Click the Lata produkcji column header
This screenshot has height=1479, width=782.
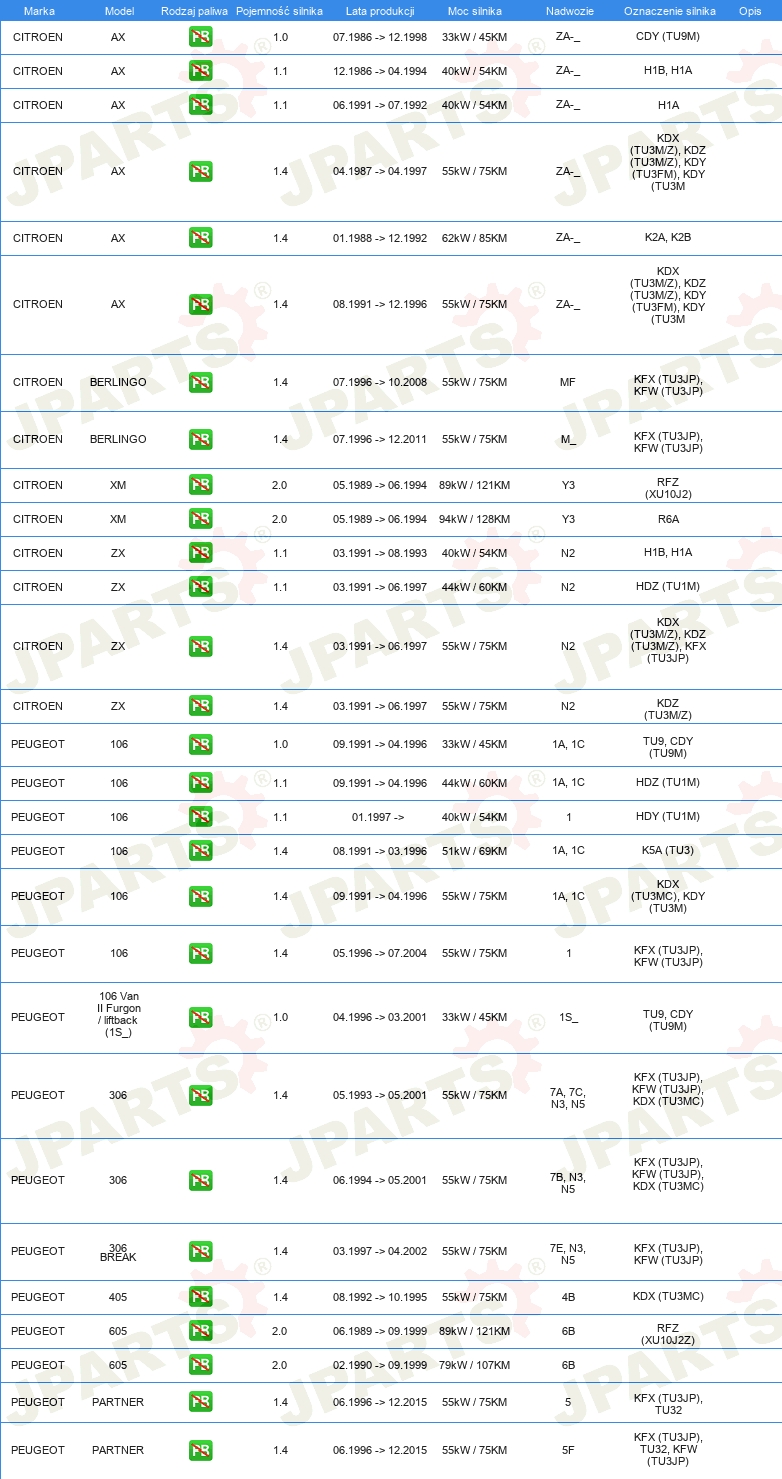pyautogui.click(x=380, y=11)
